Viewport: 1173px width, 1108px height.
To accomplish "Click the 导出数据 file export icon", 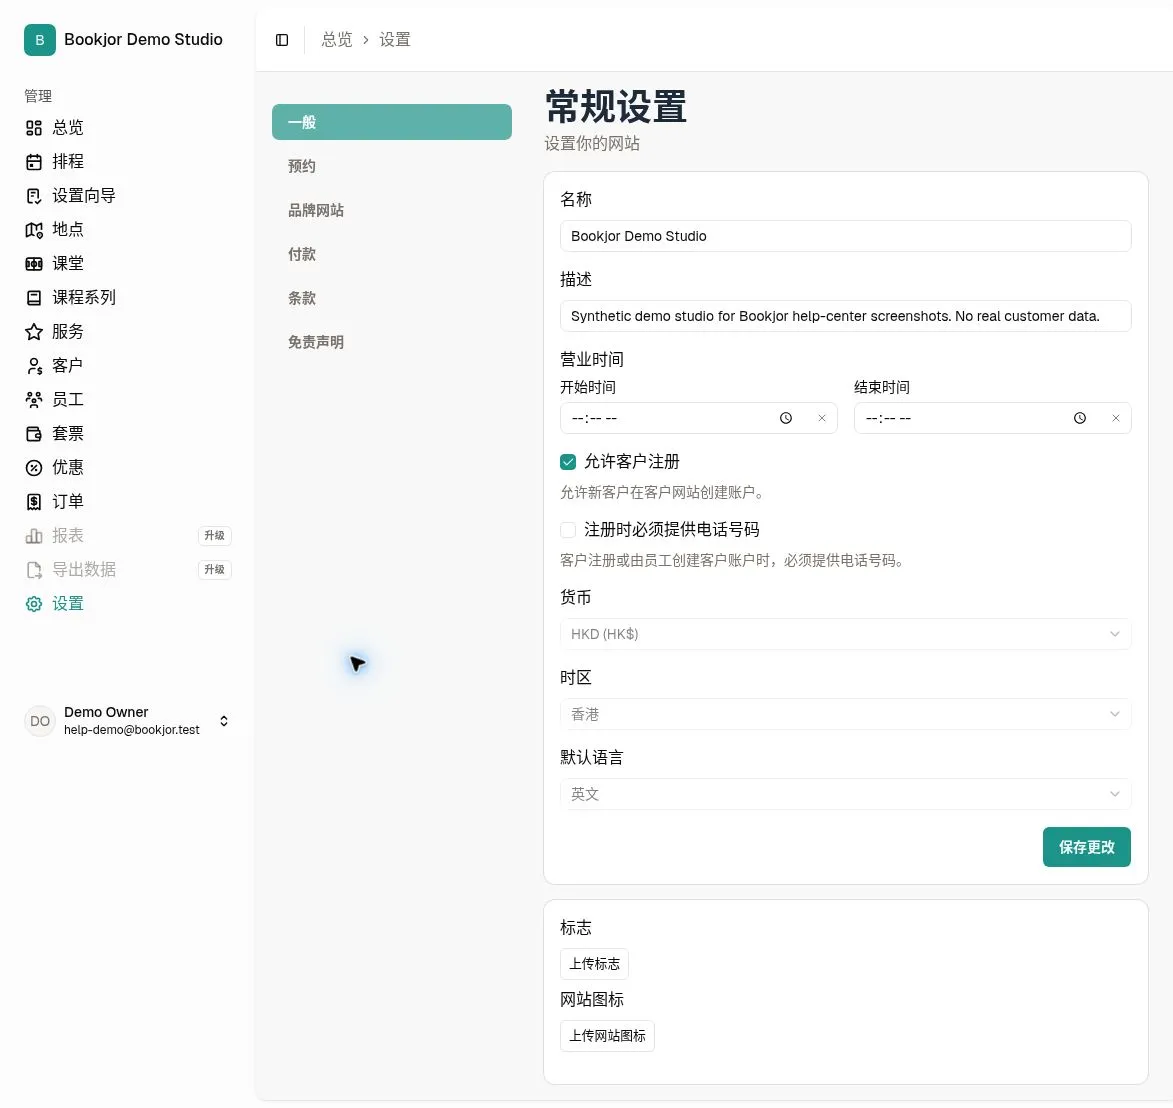I will coord(34,570).
